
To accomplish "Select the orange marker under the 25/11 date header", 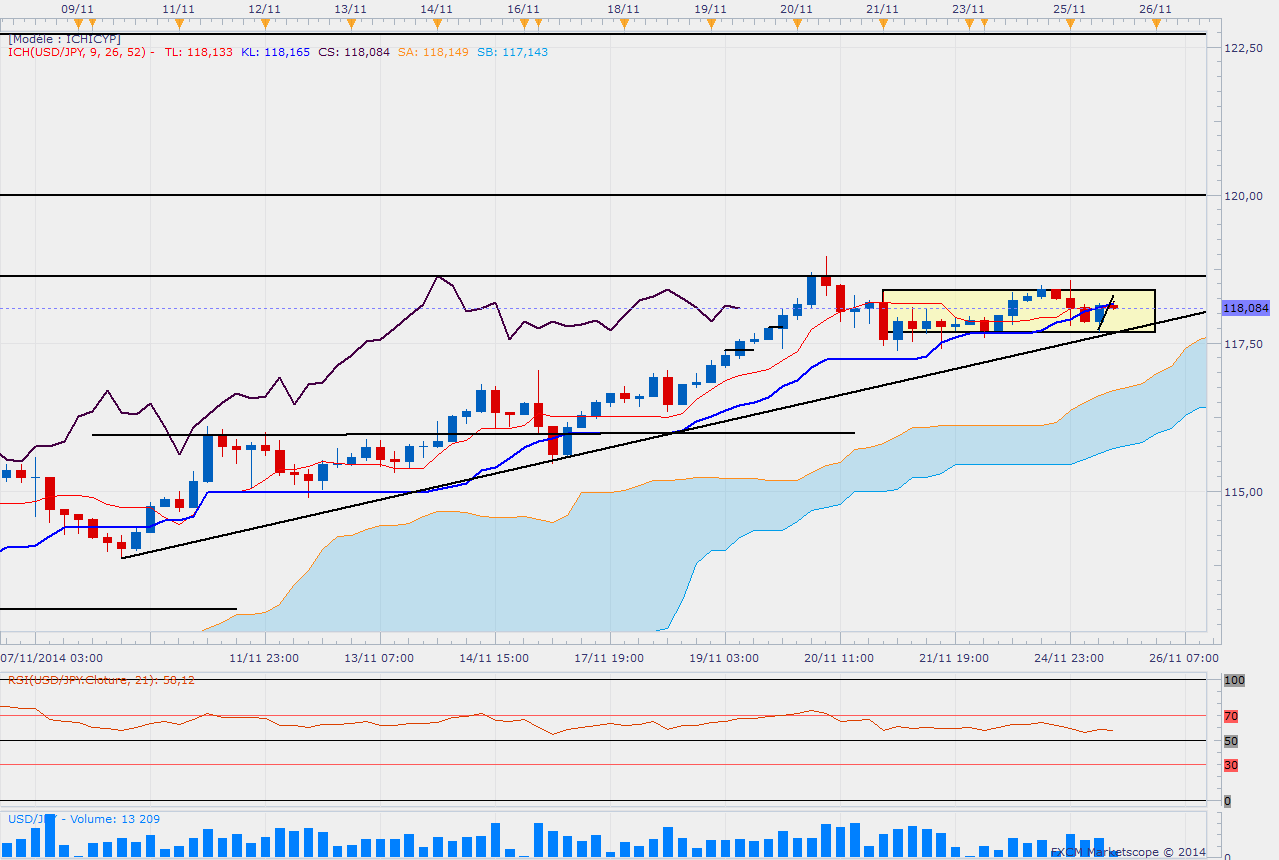I will [1069, 22].
